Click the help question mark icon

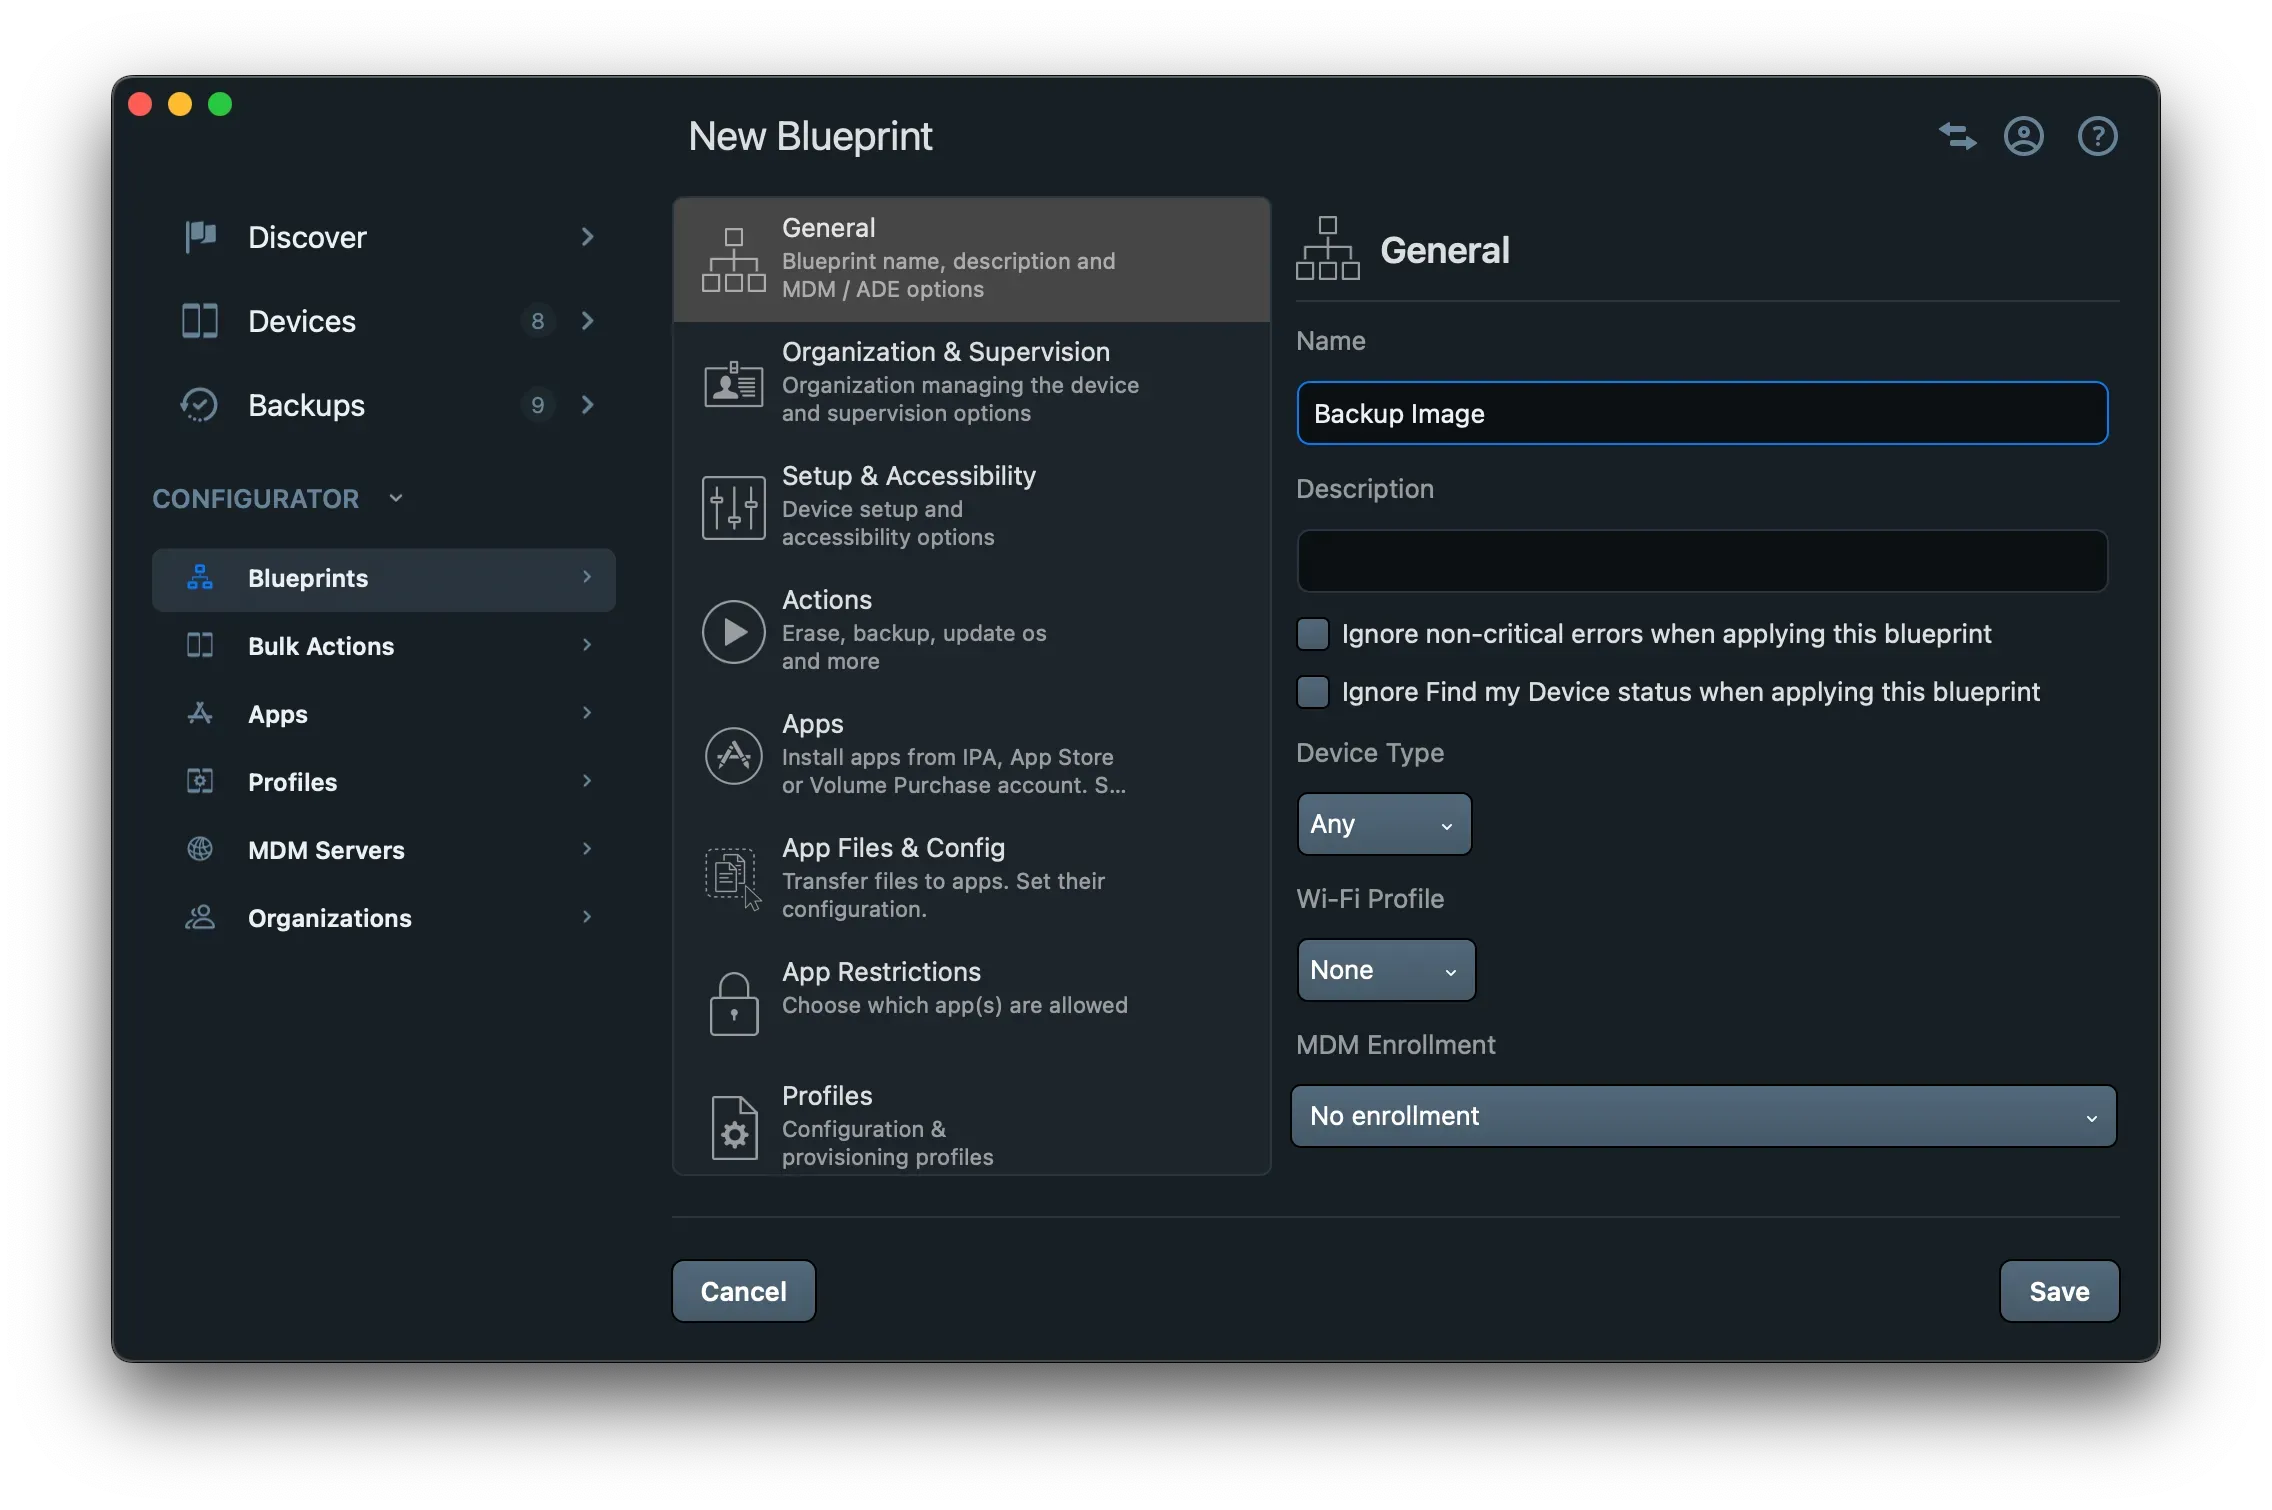click(x=2098, y=136)
